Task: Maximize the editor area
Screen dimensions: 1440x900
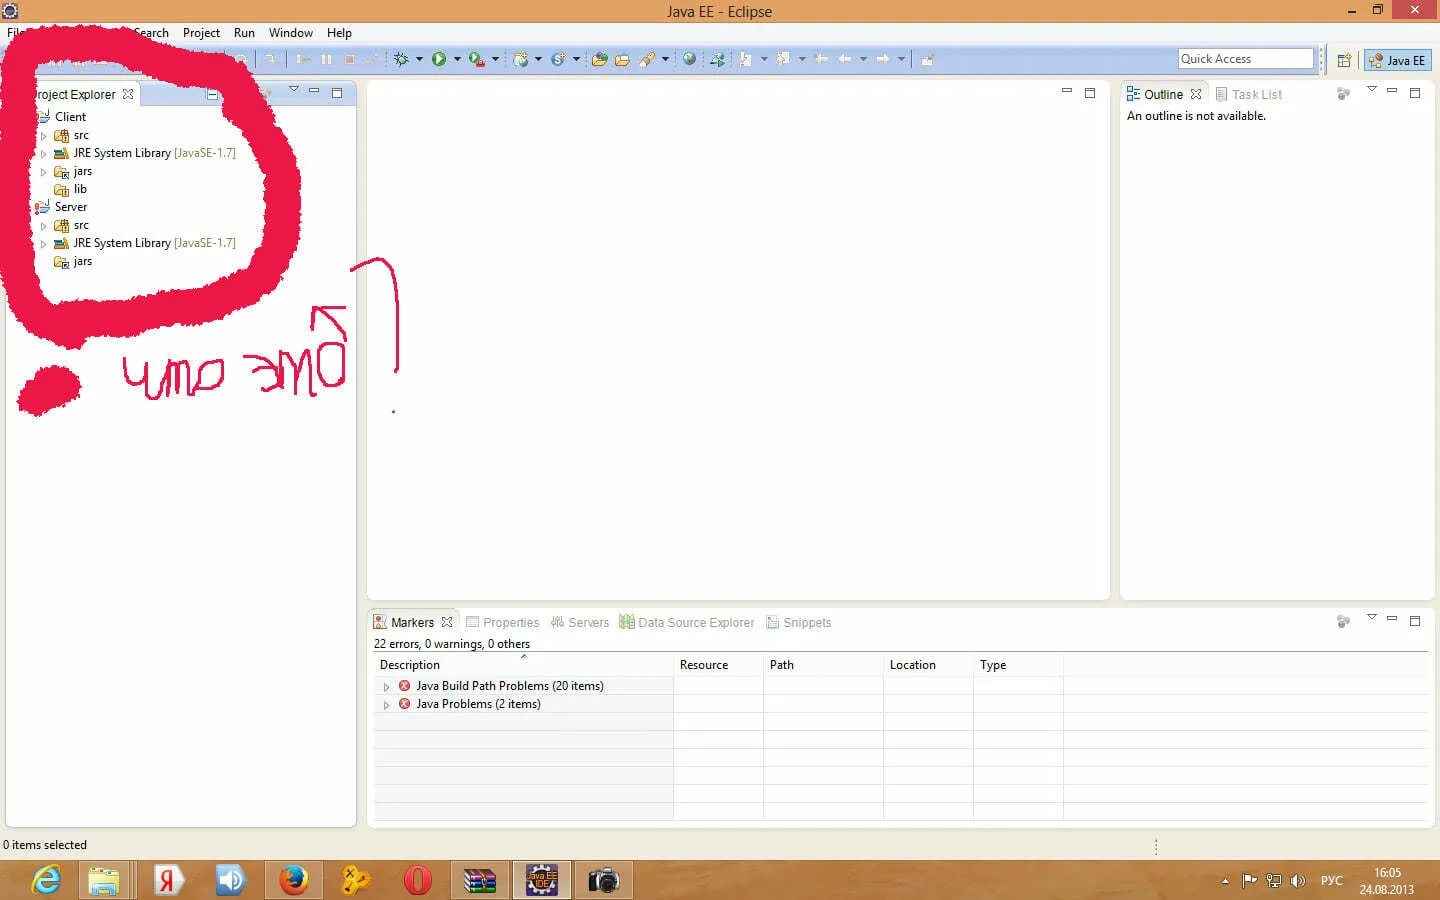Action: point(1090,93)
